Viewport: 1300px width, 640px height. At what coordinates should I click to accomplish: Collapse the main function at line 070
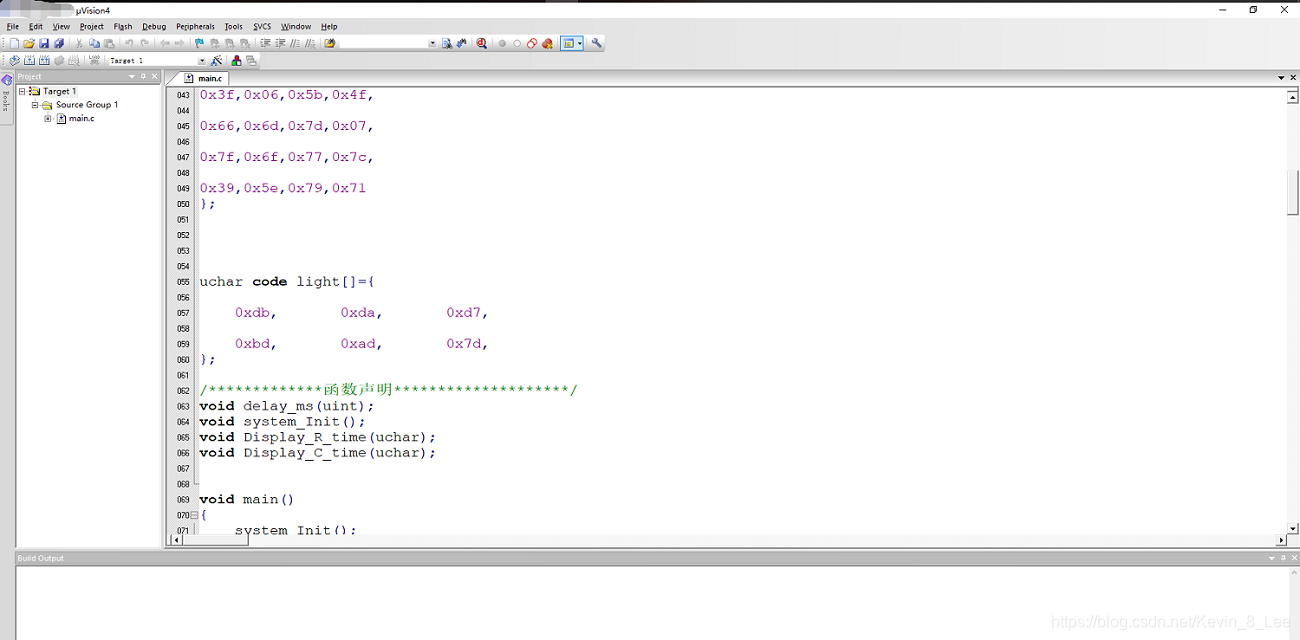(194, 515)
